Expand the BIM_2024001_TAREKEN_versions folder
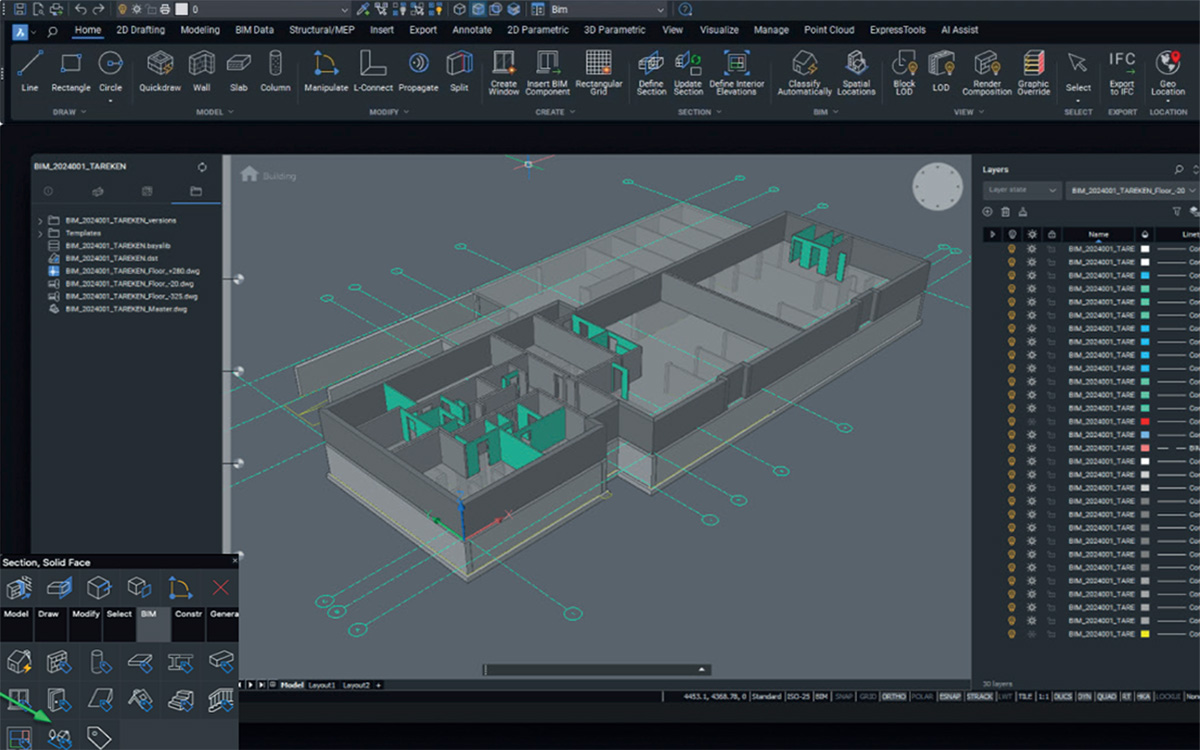The height and width of the screenshot is (750, 1200). click(40, 220)
